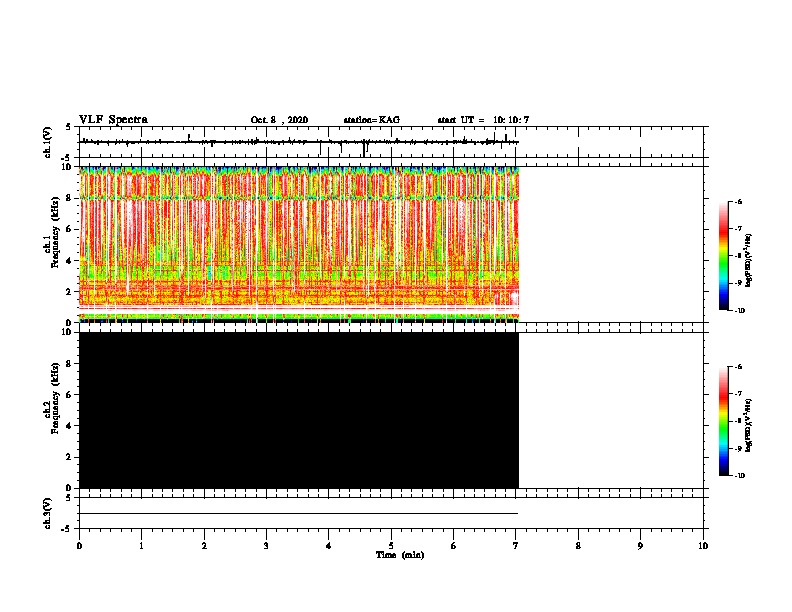Image resolution: width=792 pixels, height=612 pixels.
Task: Click the ch.1 colored spectrogram panel
Action: 299,244
